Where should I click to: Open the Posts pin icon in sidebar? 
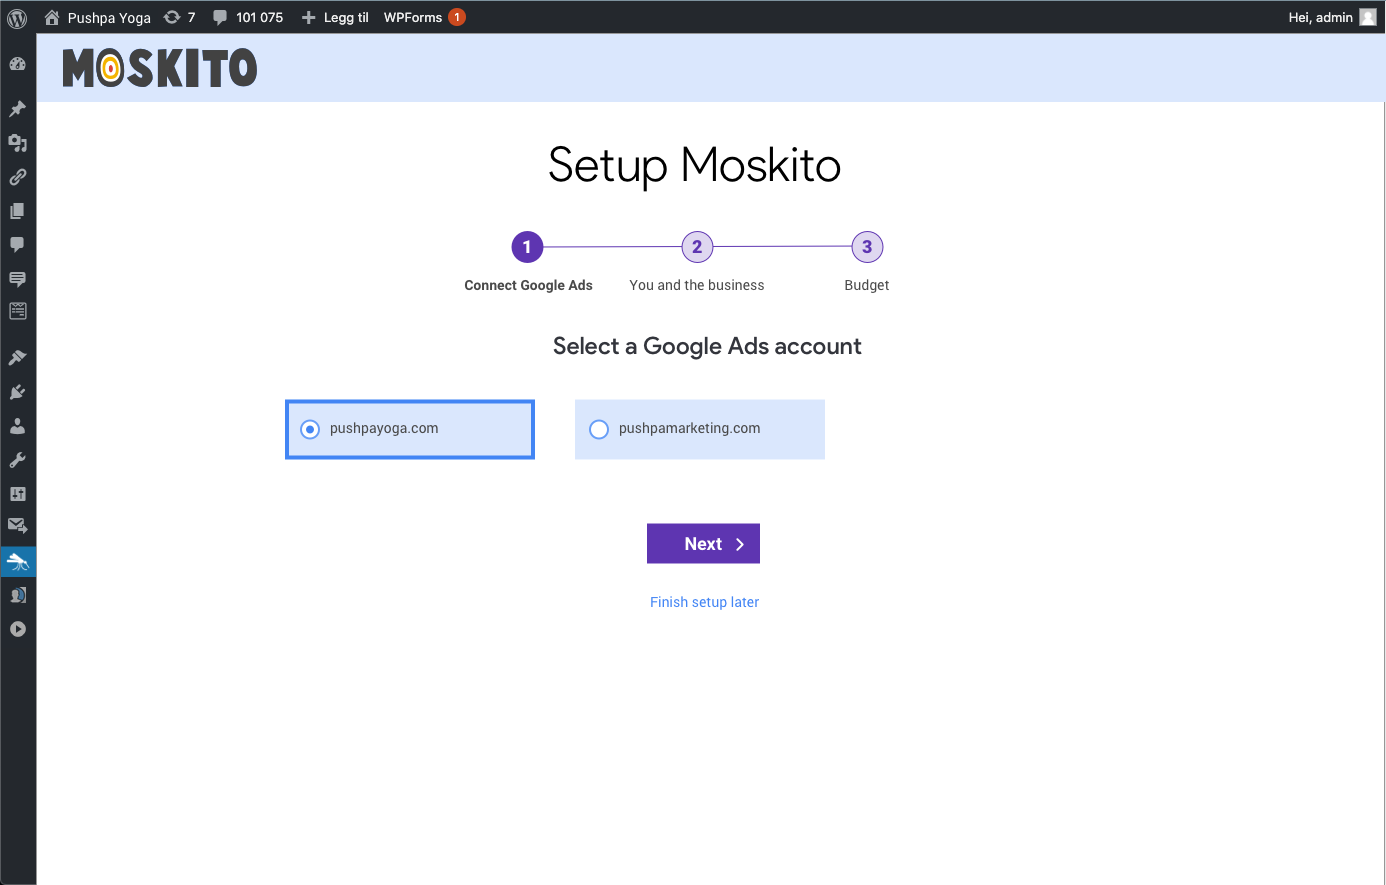pos(17,108)
